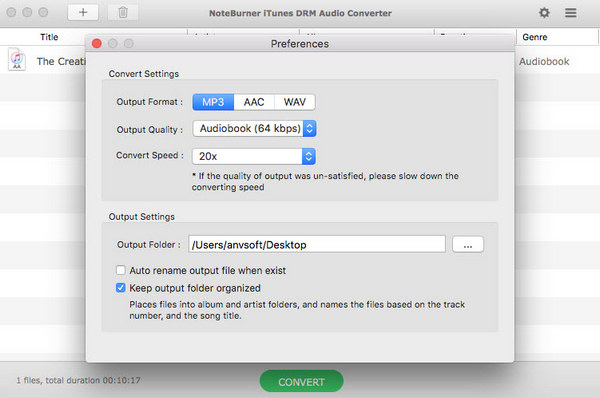This screenshot has height=398, width=600.
Task: Enable Auto rename output file when exist
Action: point(121,270)
